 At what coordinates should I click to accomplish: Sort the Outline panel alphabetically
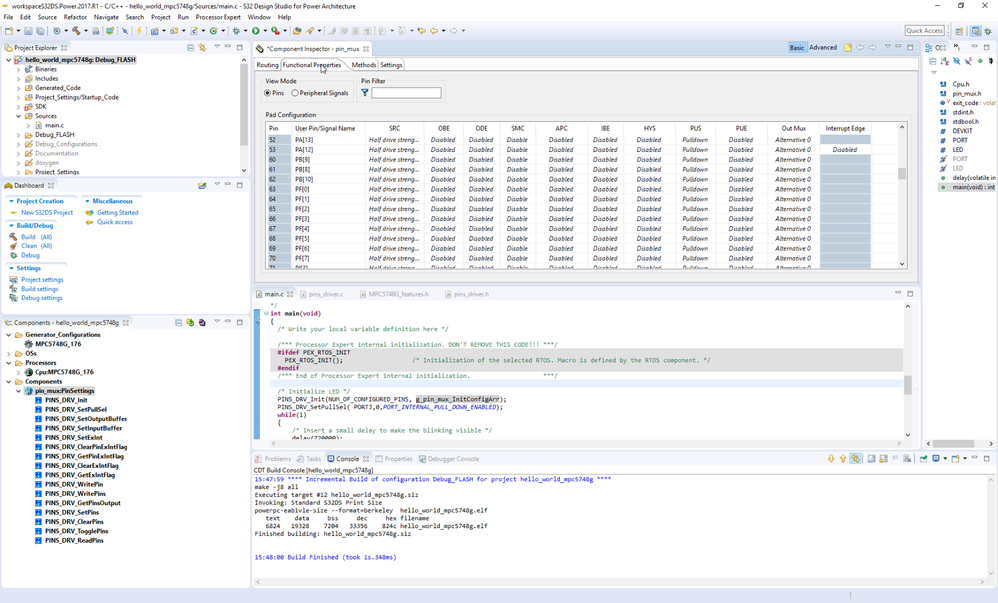[945, 61]
